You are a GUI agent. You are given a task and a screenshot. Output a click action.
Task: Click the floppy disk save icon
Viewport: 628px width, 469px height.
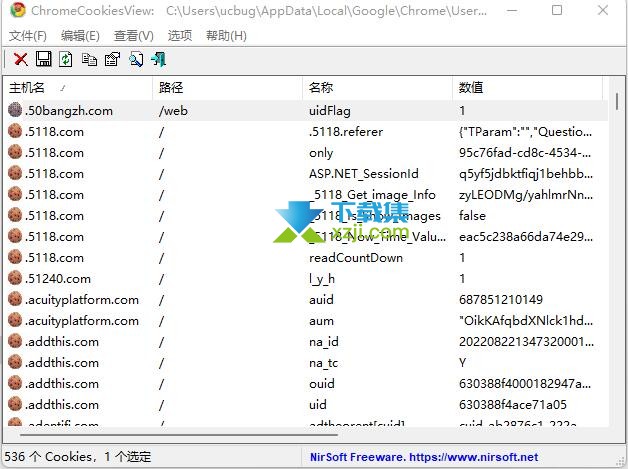[x=44, y=59]
